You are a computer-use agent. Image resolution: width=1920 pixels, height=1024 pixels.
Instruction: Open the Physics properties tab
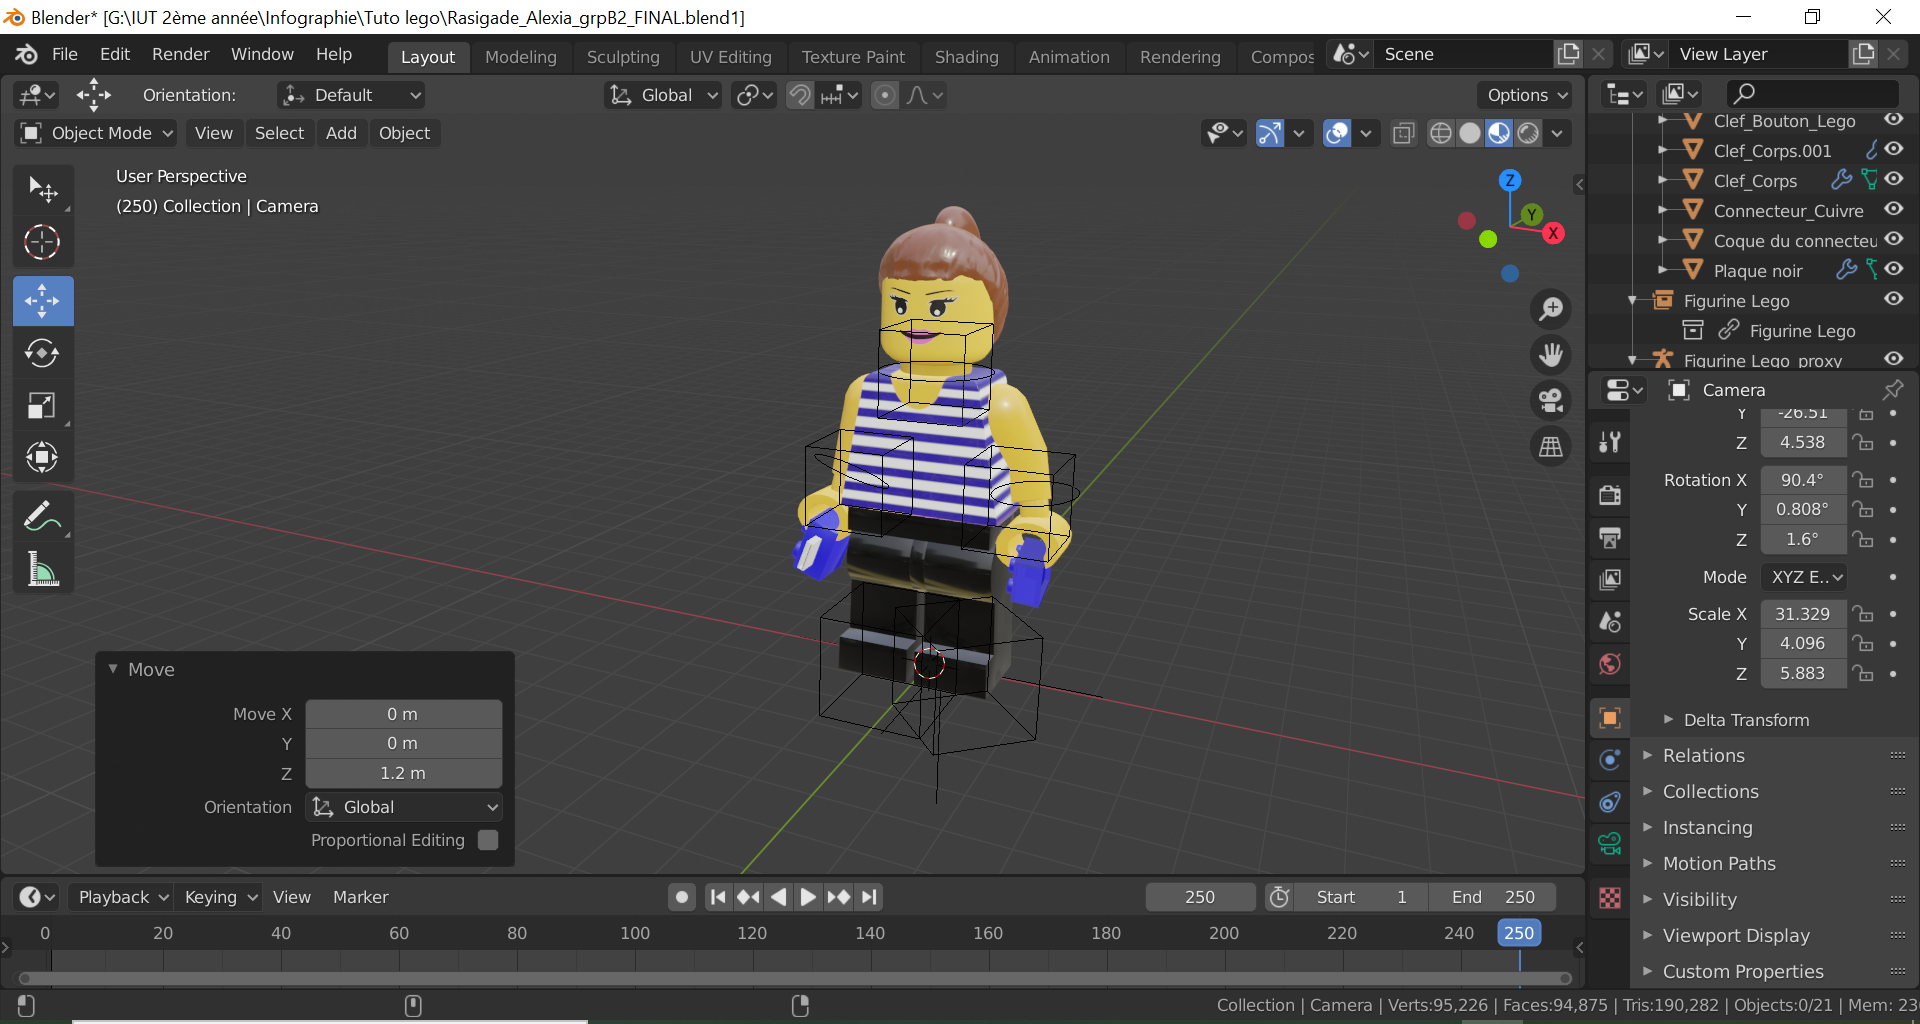[x=1610, y=760]
